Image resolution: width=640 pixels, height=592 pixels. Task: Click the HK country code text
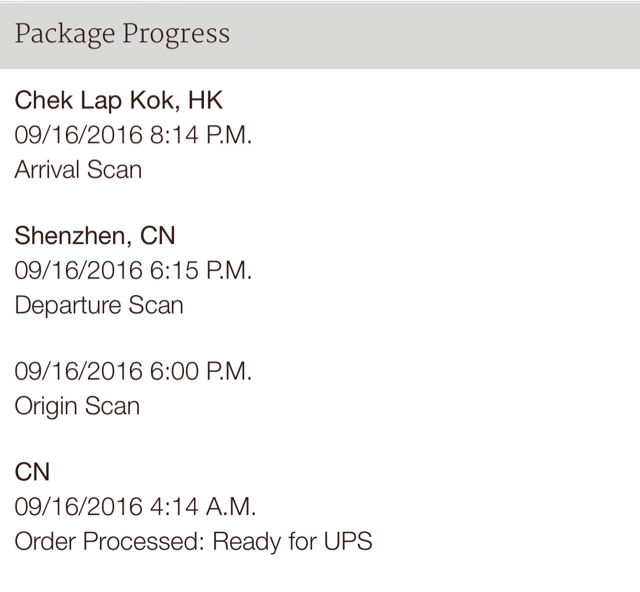tap(205, 100)
